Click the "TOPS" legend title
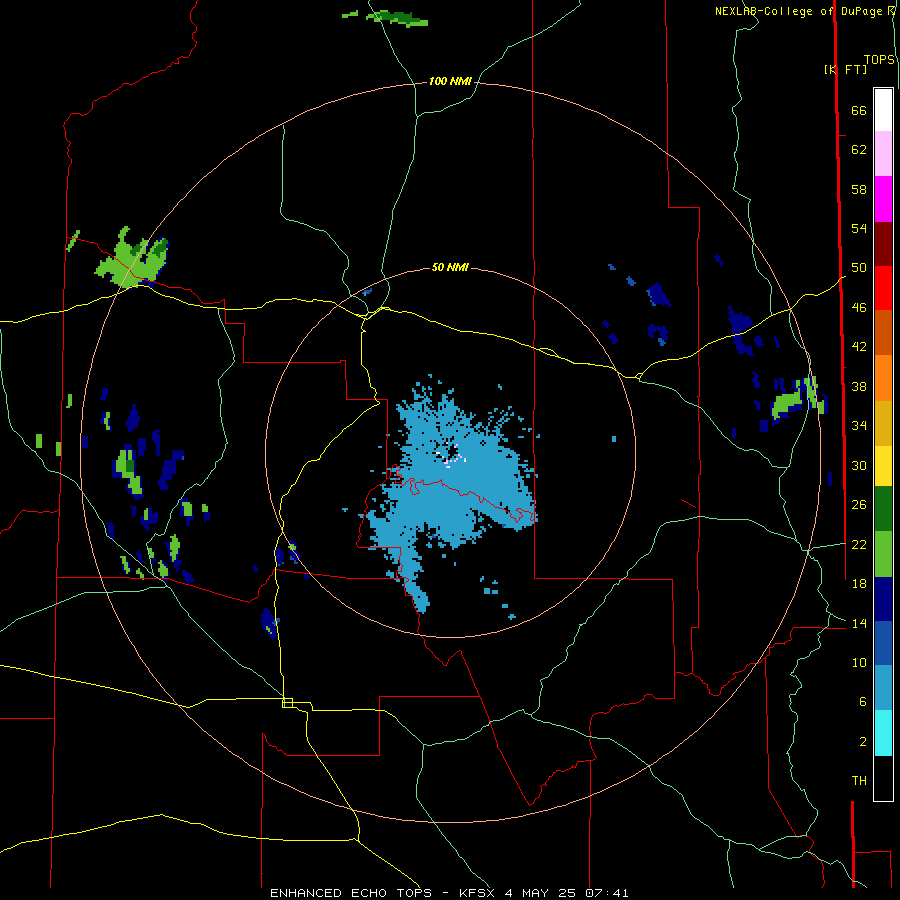This screenshot has height=900, width=900. pos(879,59)
